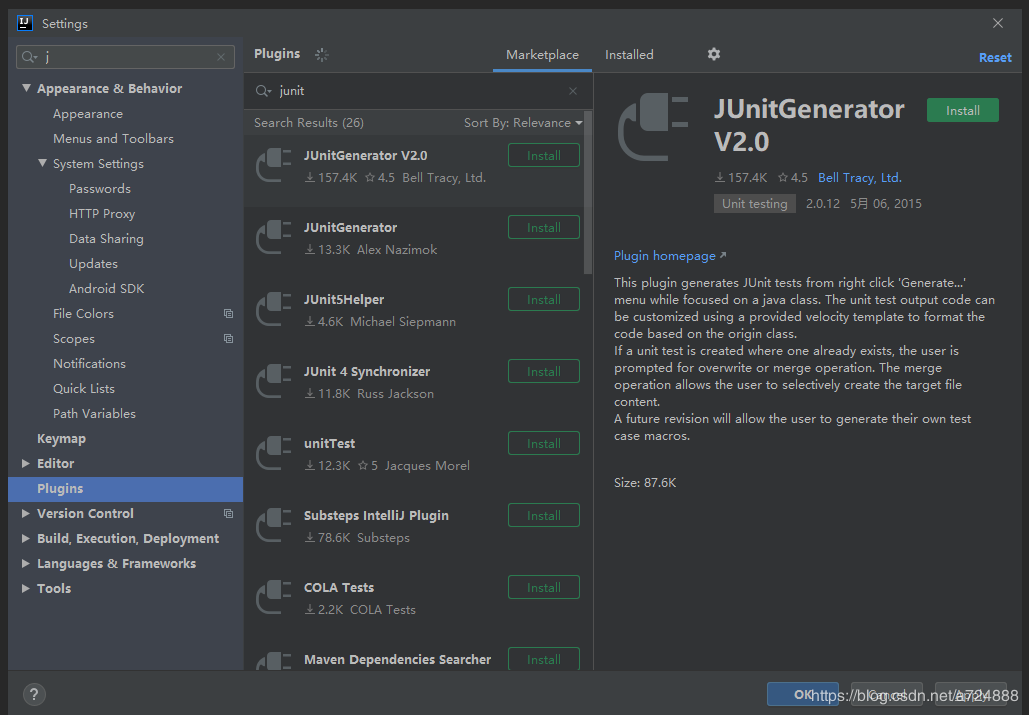Open the Keymap settings page
This screenshot has width=1029, height=715.
(x=61, y=438)
